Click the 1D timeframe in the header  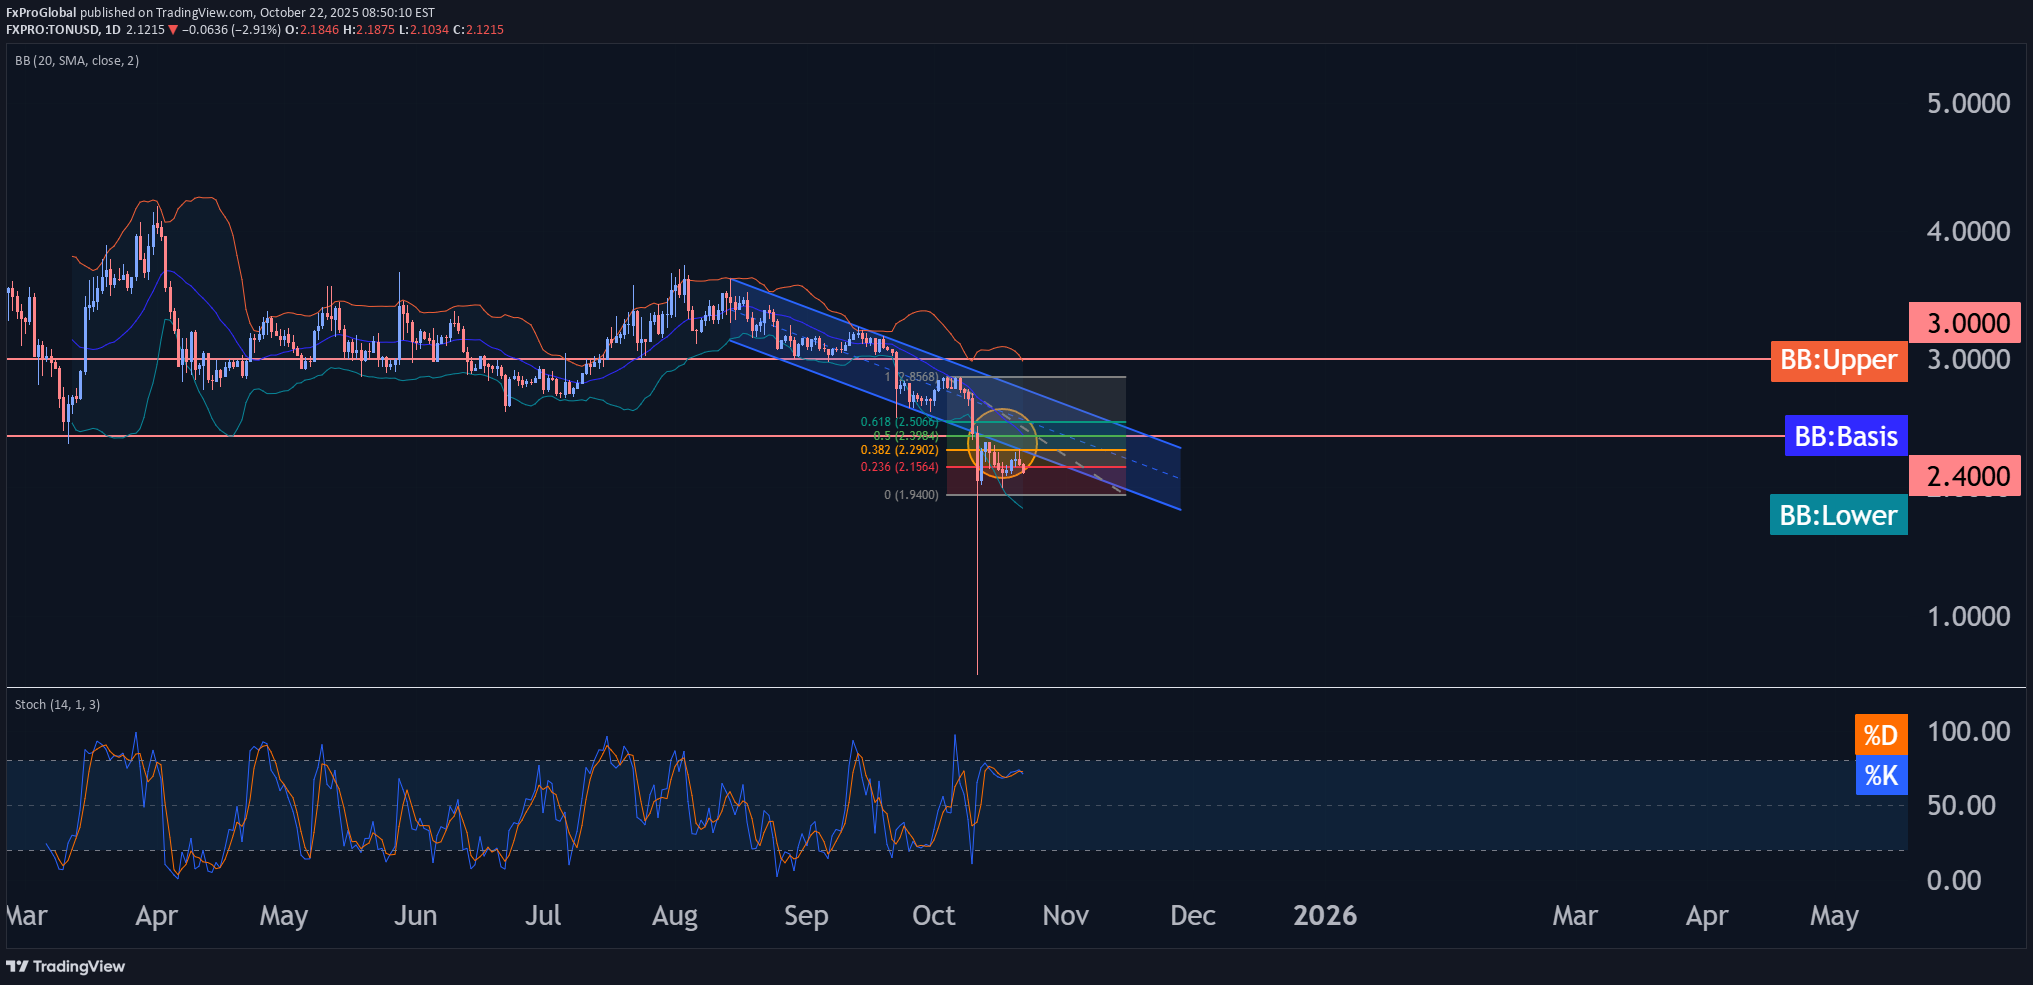[x=113, y=30]
